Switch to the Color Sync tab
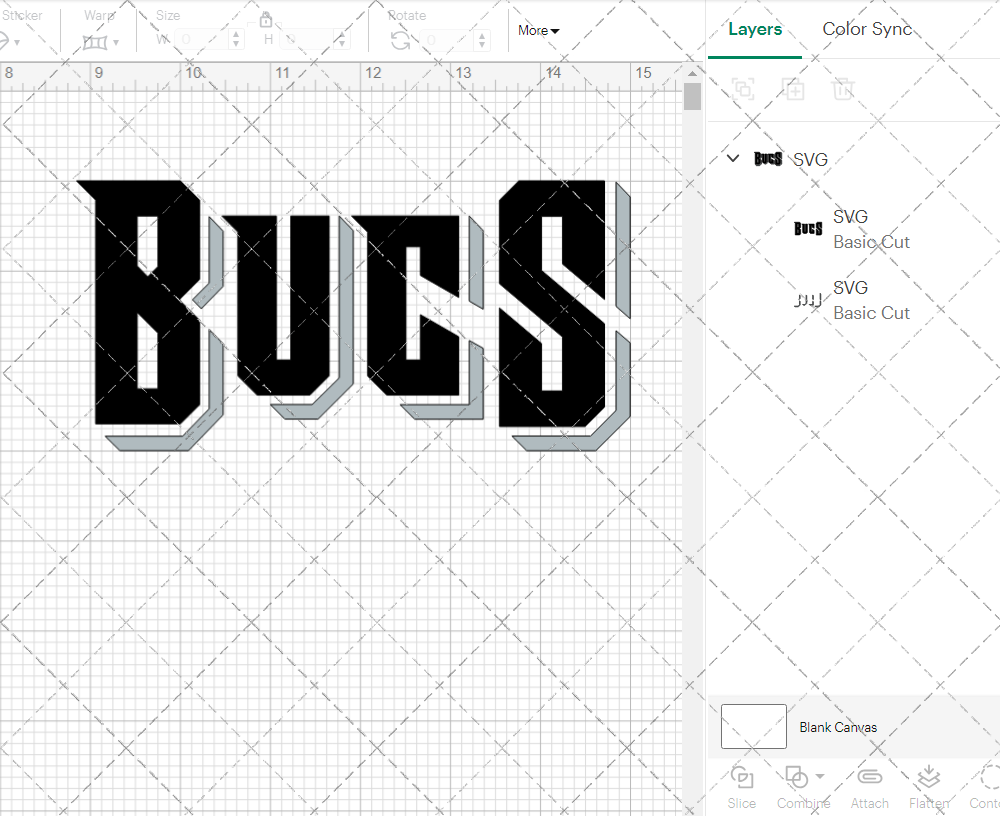The width and height of the screenshot is (1000, 816). pos(867,29)
